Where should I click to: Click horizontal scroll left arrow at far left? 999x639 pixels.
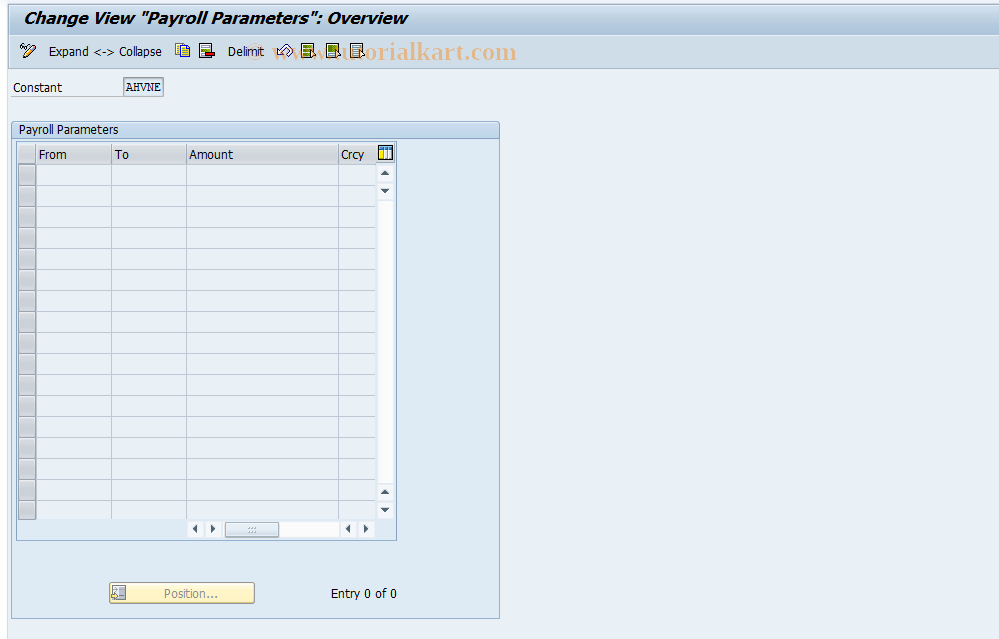tap(196, 529)
